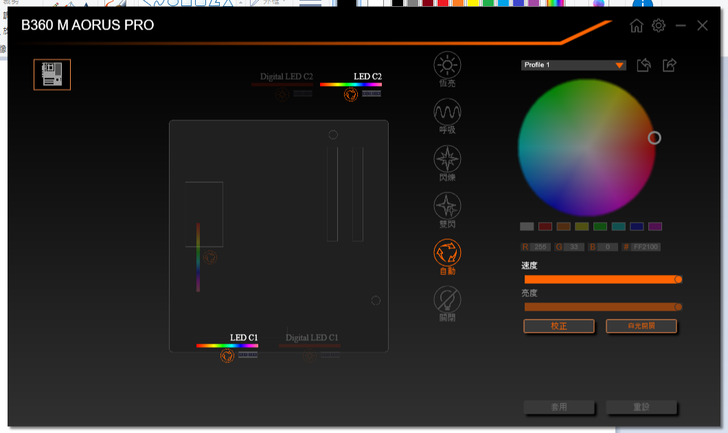Choose the flash mode (閃爍) icon
Image resolution: width=728 pixels, height=433 pixels.
pos(447,159)
